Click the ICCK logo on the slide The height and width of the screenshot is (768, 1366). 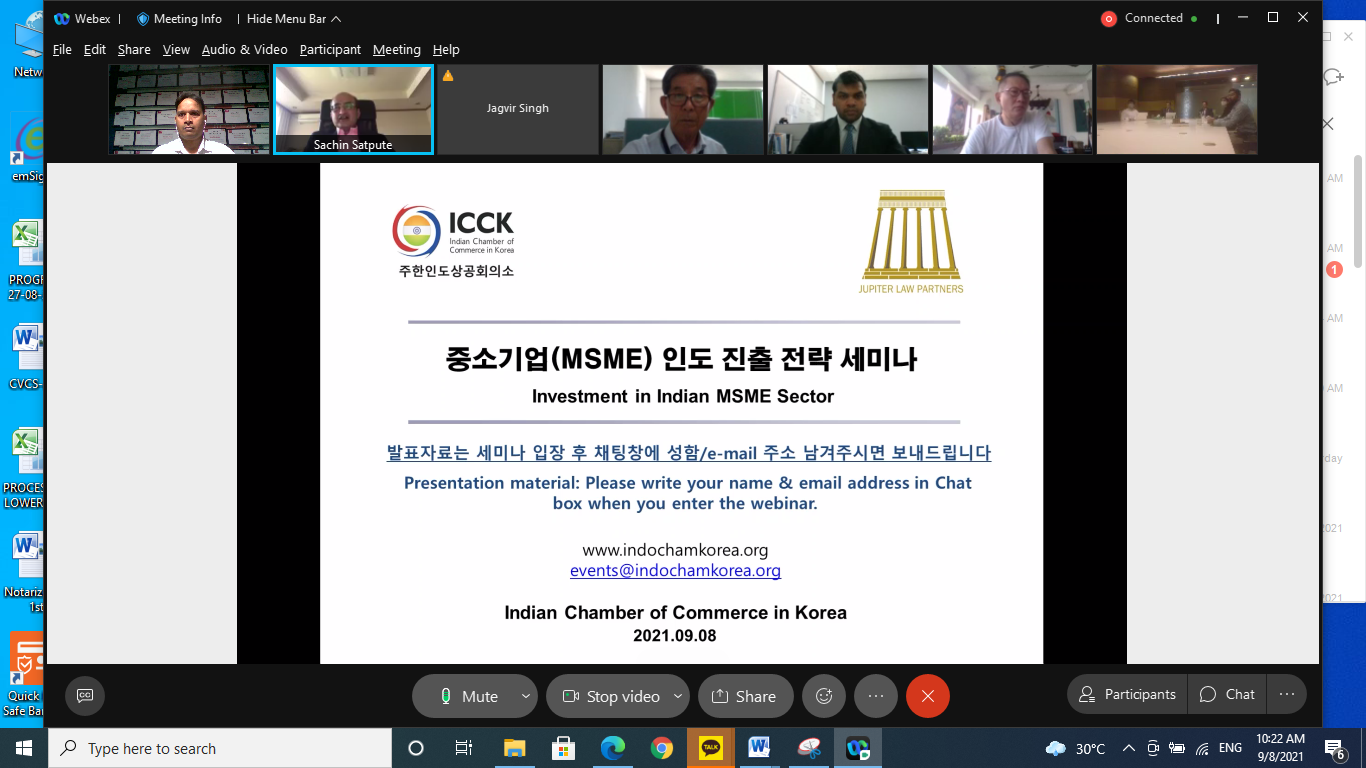[x=453, y=241]
